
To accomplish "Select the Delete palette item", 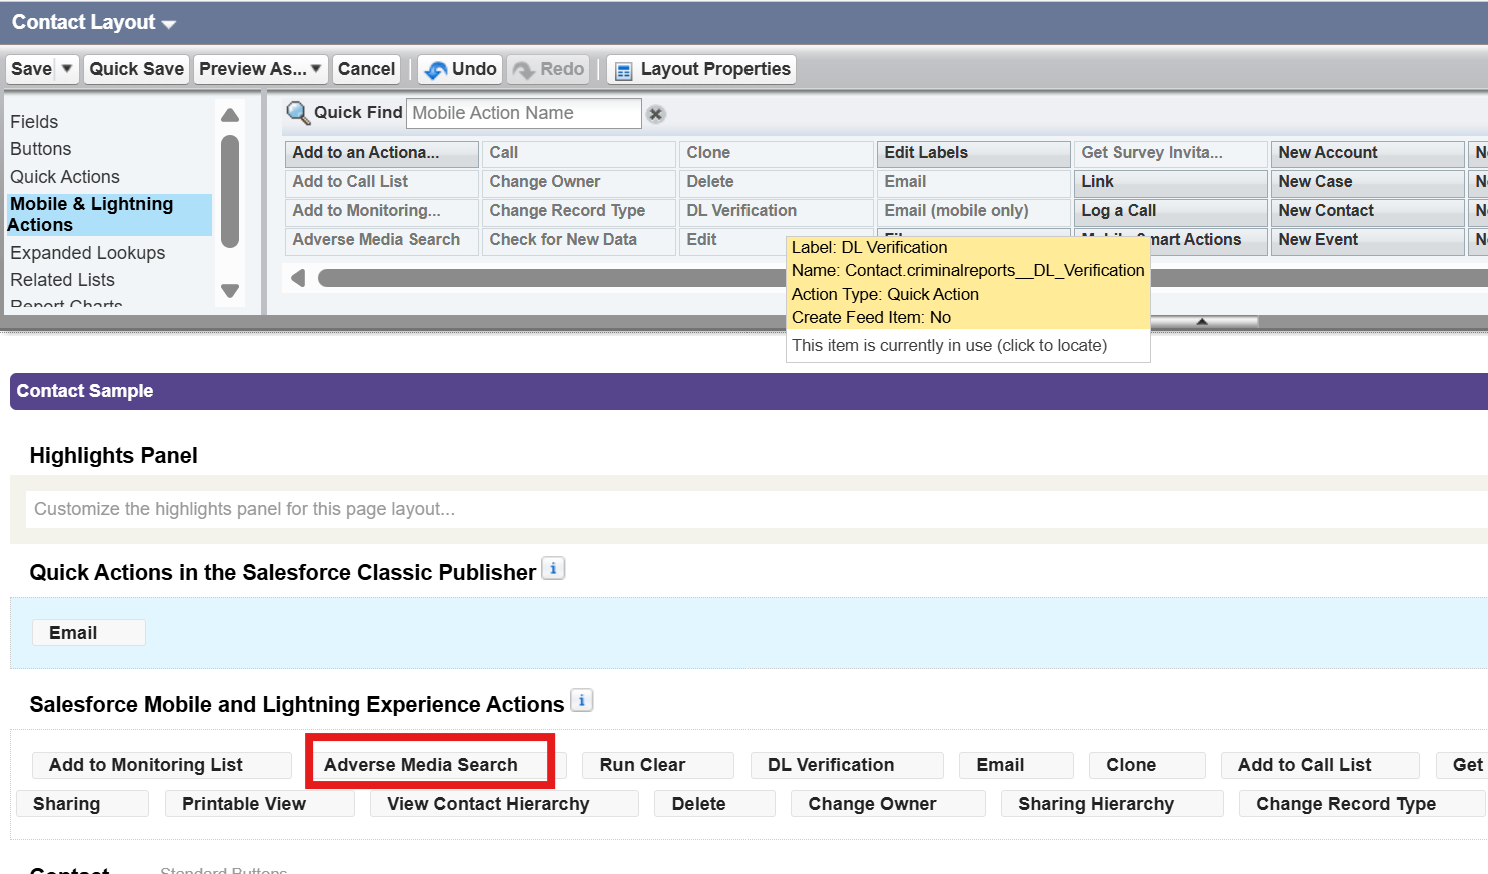I will pyautogui.click(x=776, y=182).
